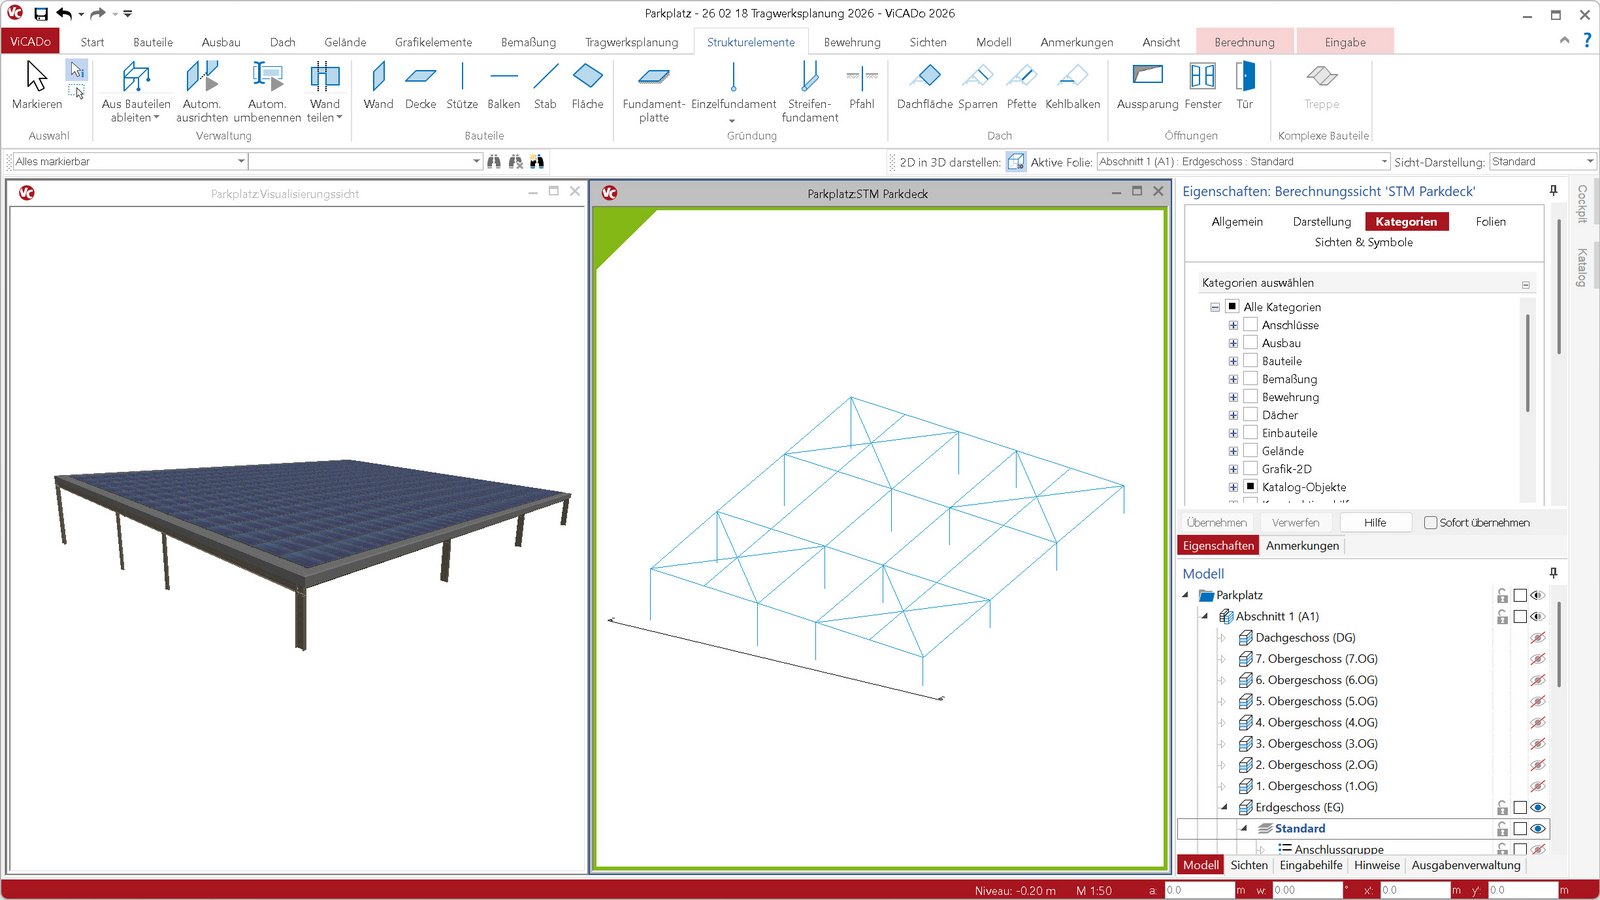1600x900 pixels.
Task: Select the Pfette purlin tool
Action: coord(1021,85)
